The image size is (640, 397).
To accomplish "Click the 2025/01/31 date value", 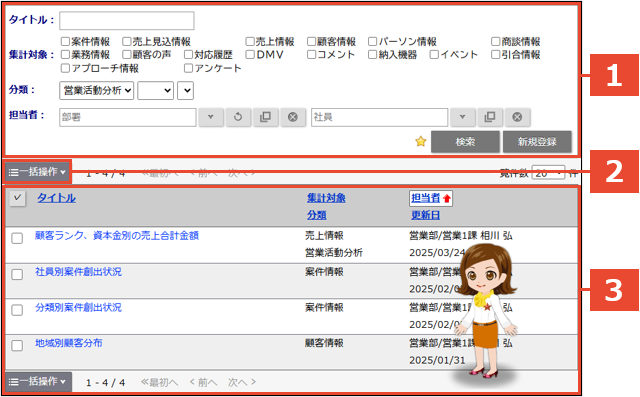I will (x=437, y=360).
